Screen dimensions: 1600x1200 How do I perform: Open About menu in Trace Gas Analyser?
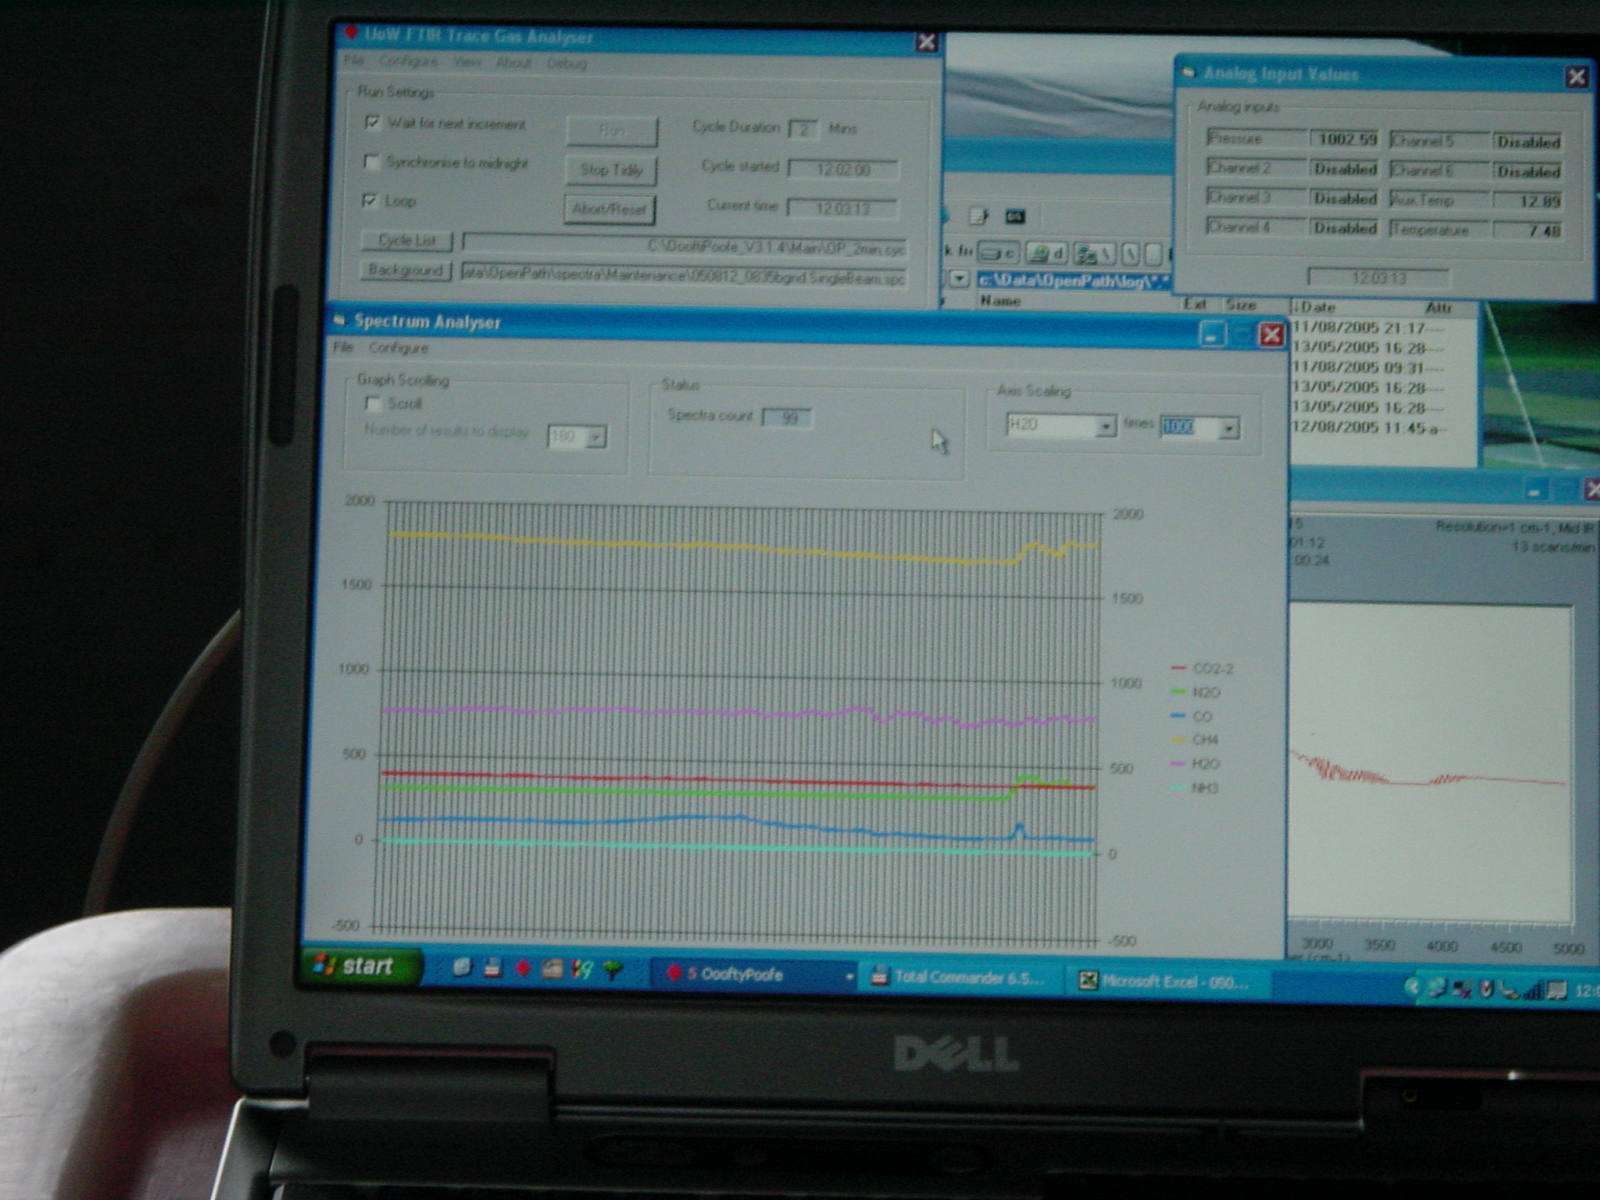[514, 62]
